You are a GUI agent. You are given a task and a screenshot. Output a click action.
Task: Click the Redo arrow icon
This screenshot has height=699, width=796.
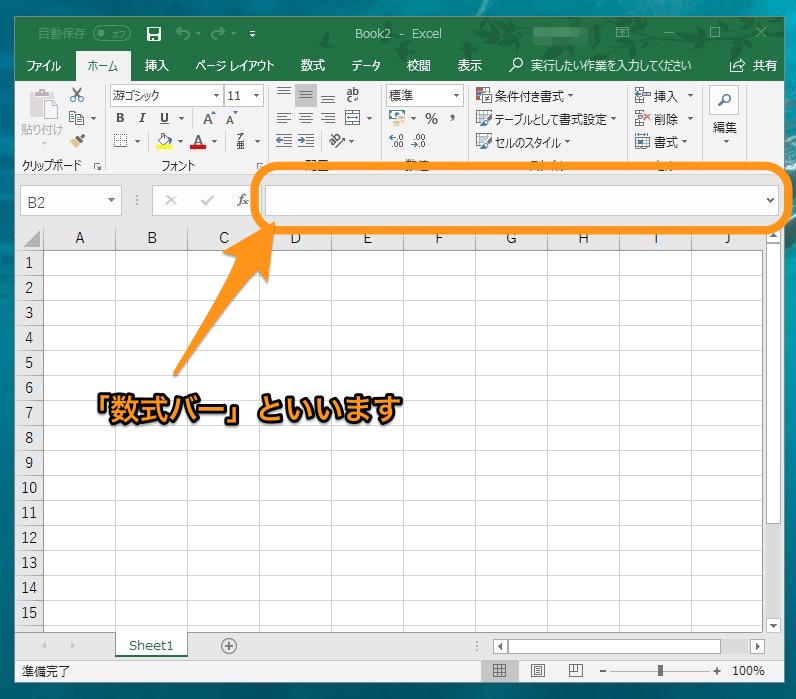(x=218, y=34)
